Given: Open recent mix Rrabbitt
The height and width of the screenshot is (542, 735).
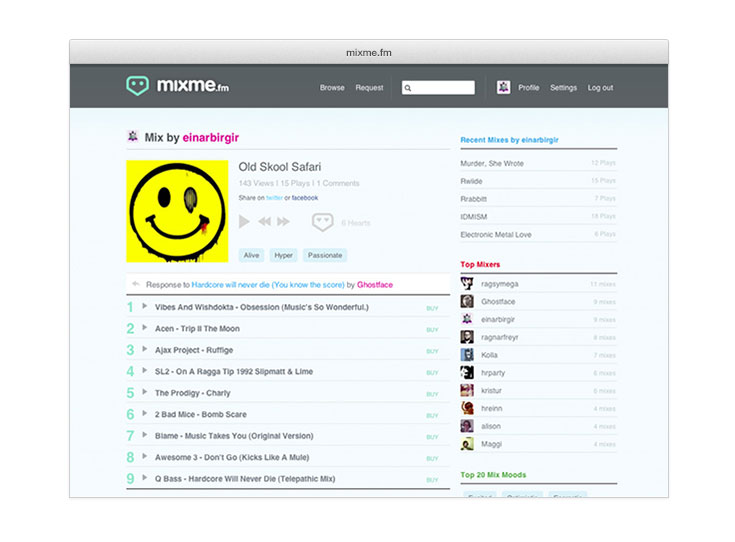Looking at the screenshot, I should click(473, 199).
